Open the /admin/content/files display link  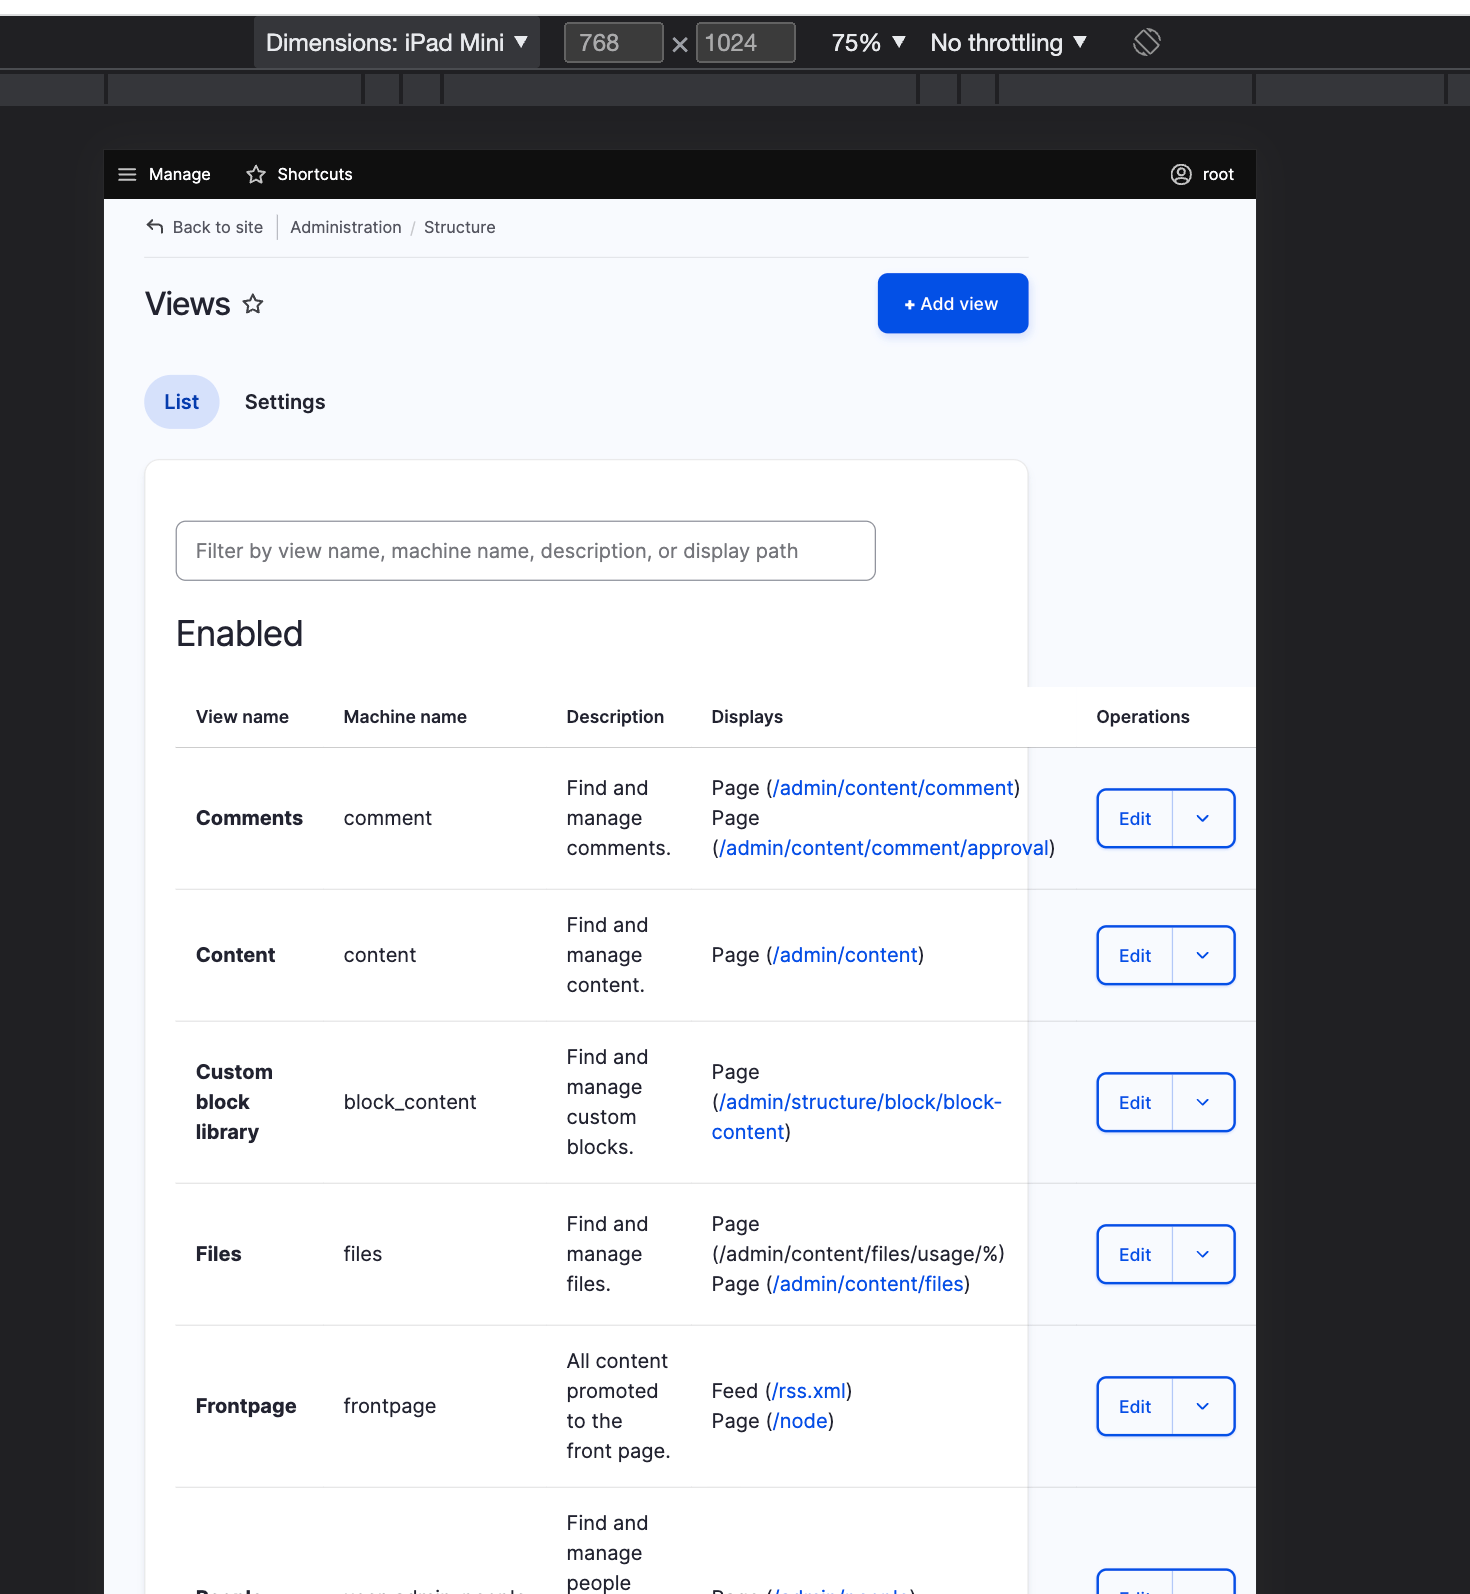[x=869, y=1284]
